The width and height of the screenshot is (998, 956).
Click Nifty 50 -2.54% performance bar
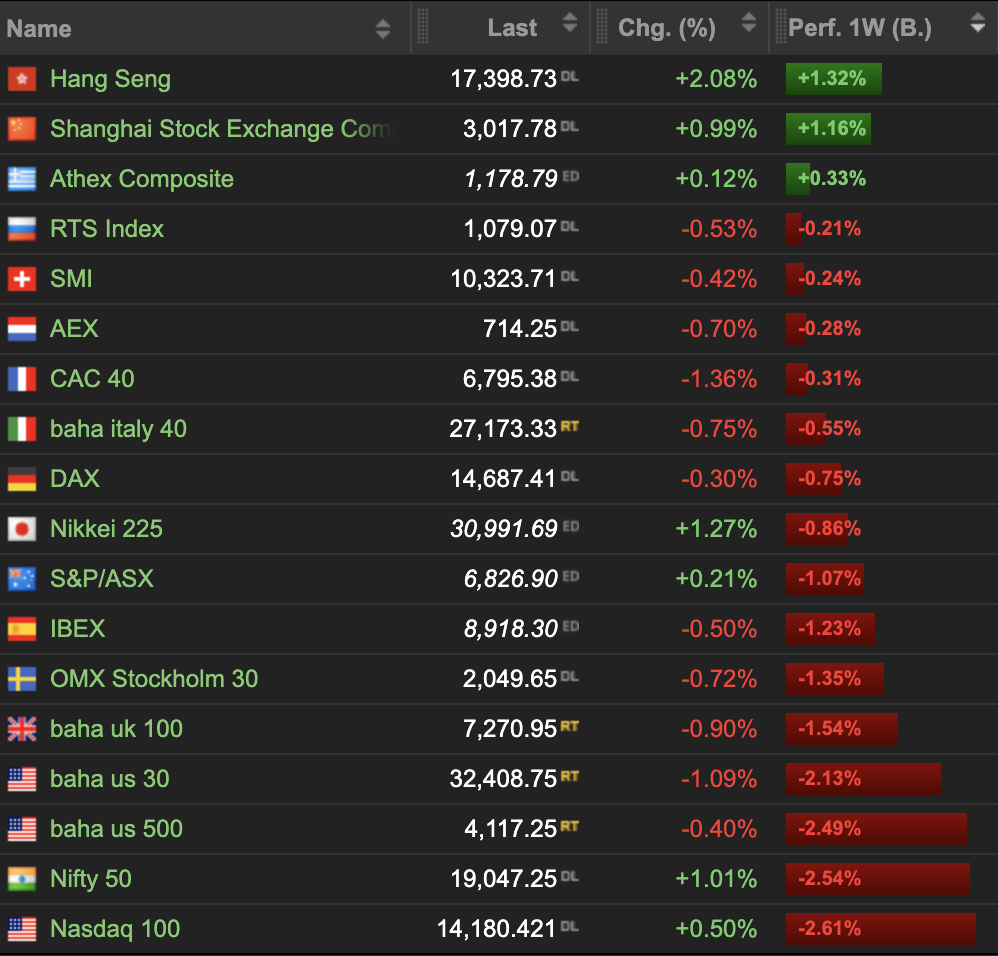878,879
